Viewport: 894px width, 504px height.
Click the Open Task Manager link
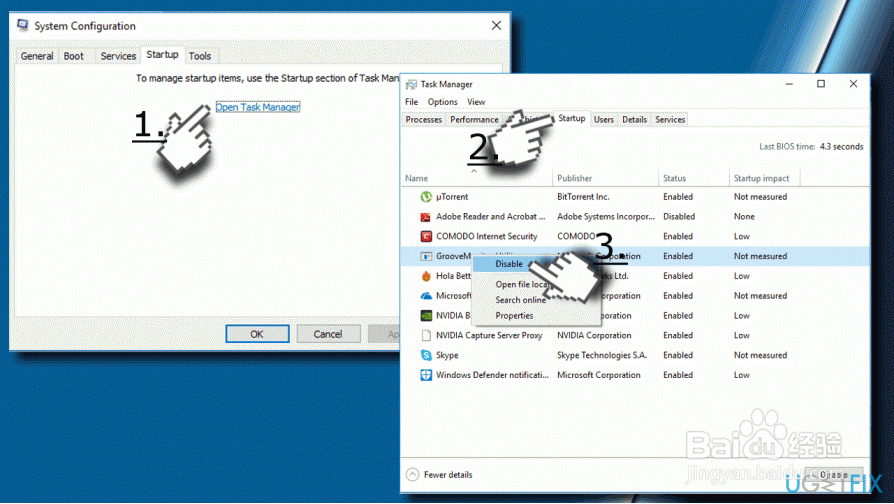tap(258, 107)
